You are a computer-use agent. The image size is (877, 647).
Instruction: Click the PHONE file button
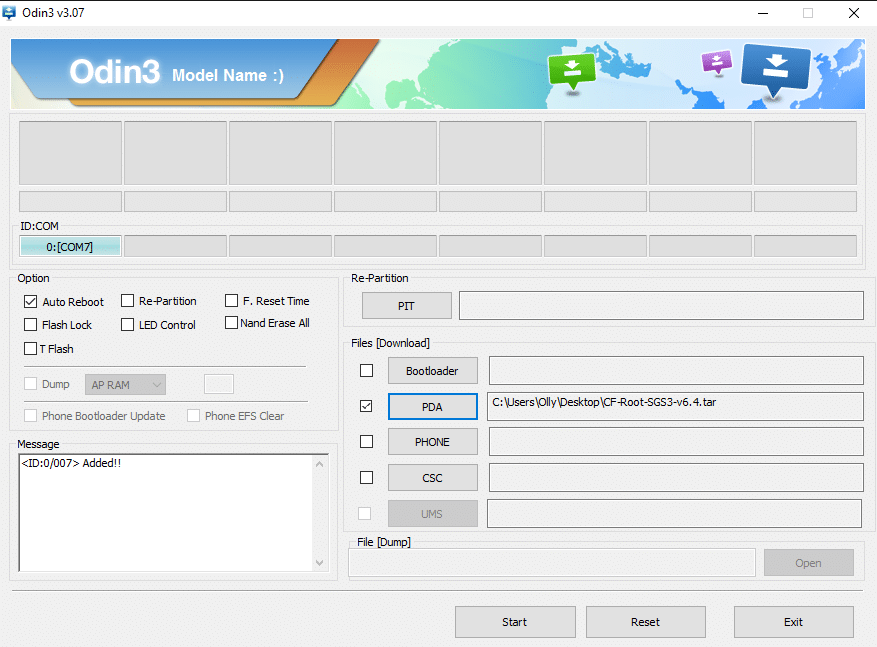coord(432,442)
